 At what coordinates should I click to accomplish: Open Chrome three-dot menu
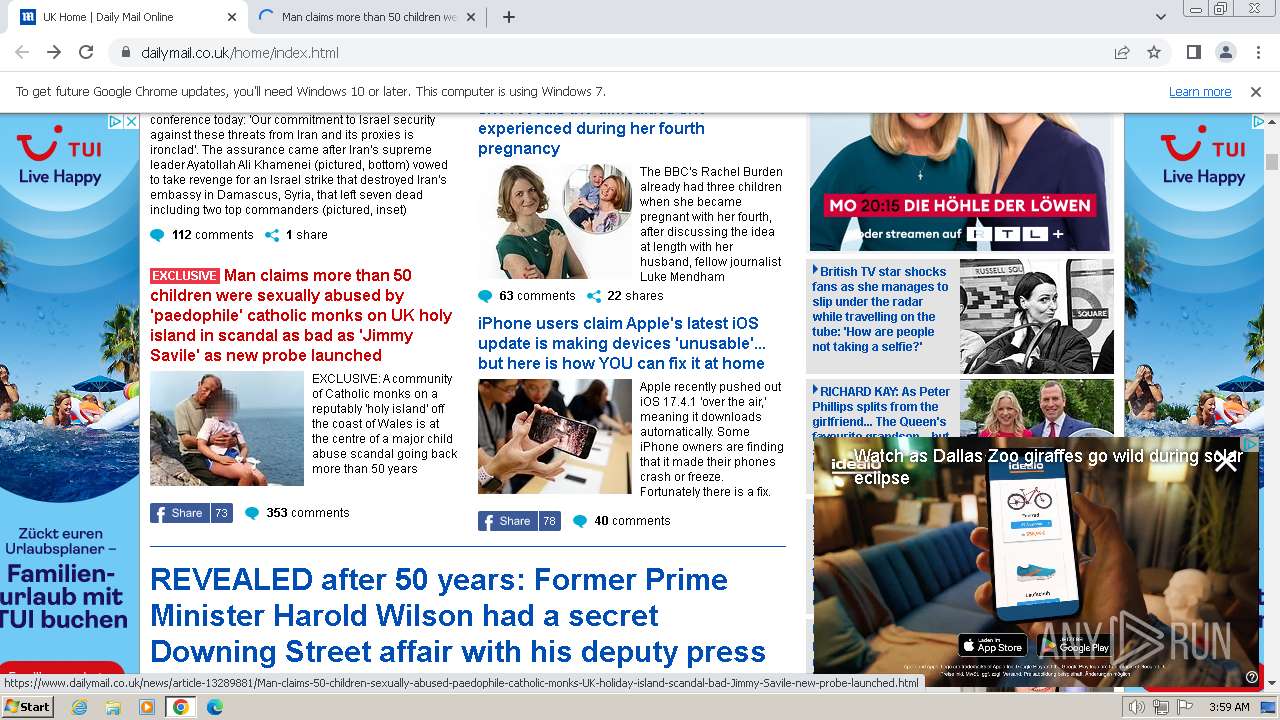pos(1257,52)
